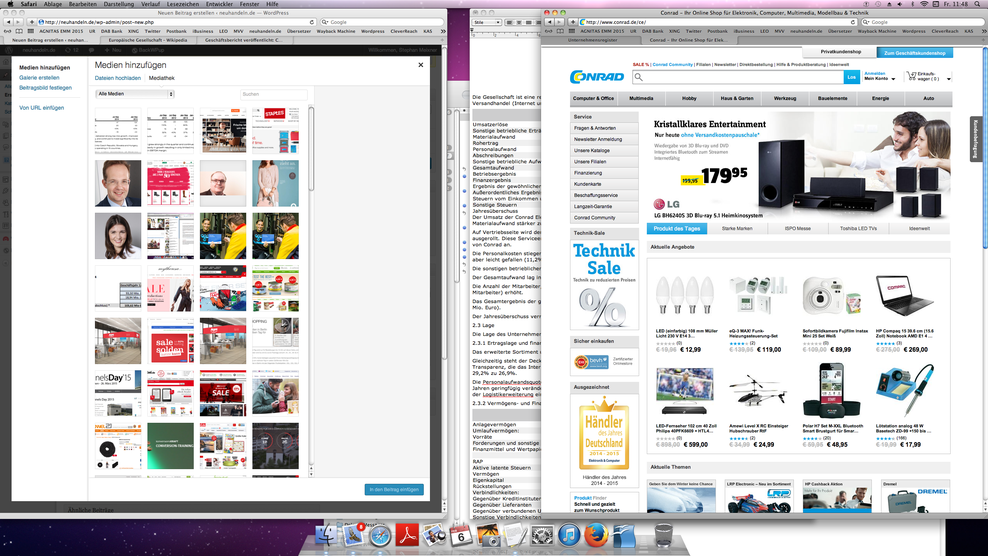Open the Finanzierung sidebar link
Viewport: 988px width, 556px height.
pyautogui.click(x=588, y=173)
